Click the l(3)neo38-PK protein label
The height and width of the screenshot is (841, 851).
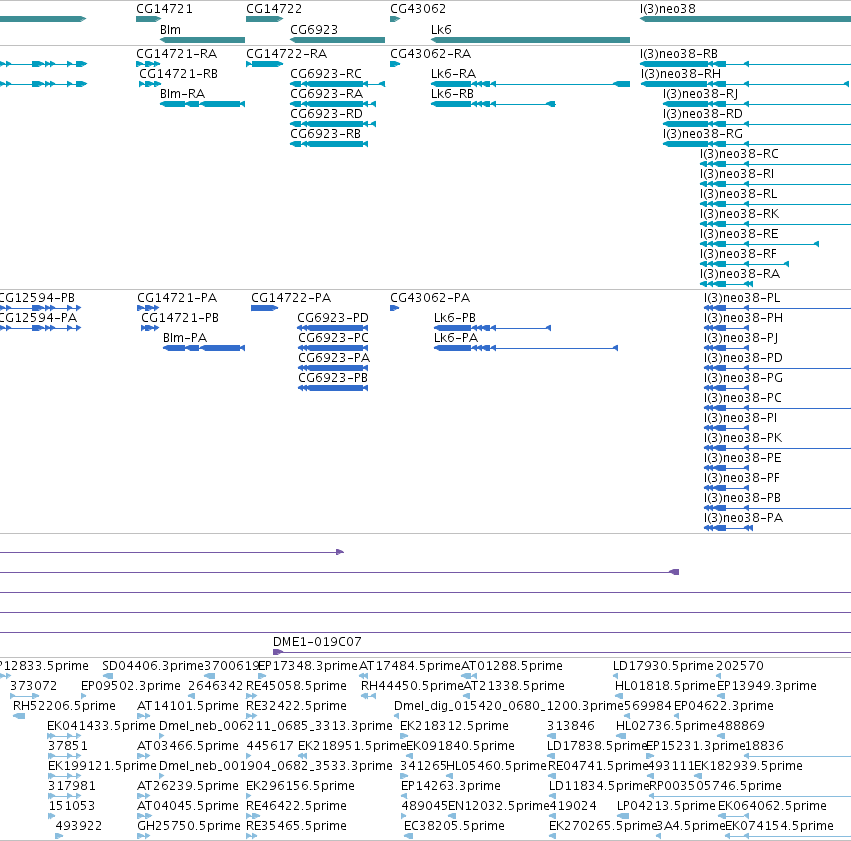[x=743, y=438]
